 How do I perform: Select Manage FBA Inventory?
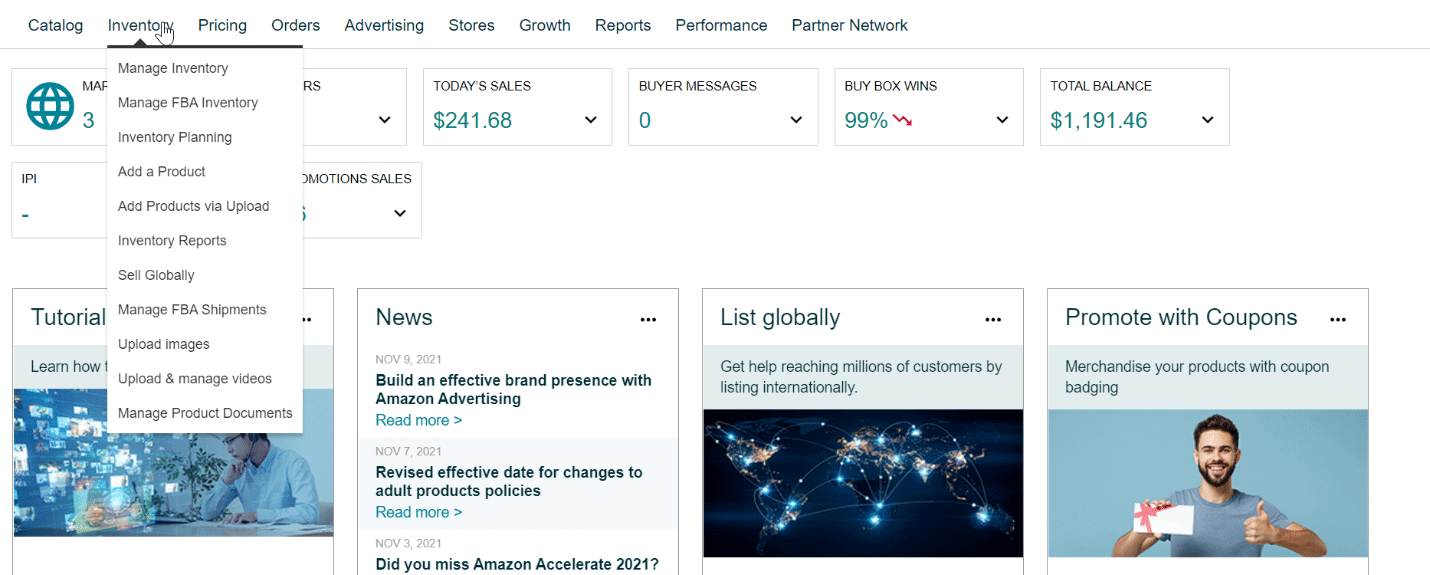click(x=188, y=102)
